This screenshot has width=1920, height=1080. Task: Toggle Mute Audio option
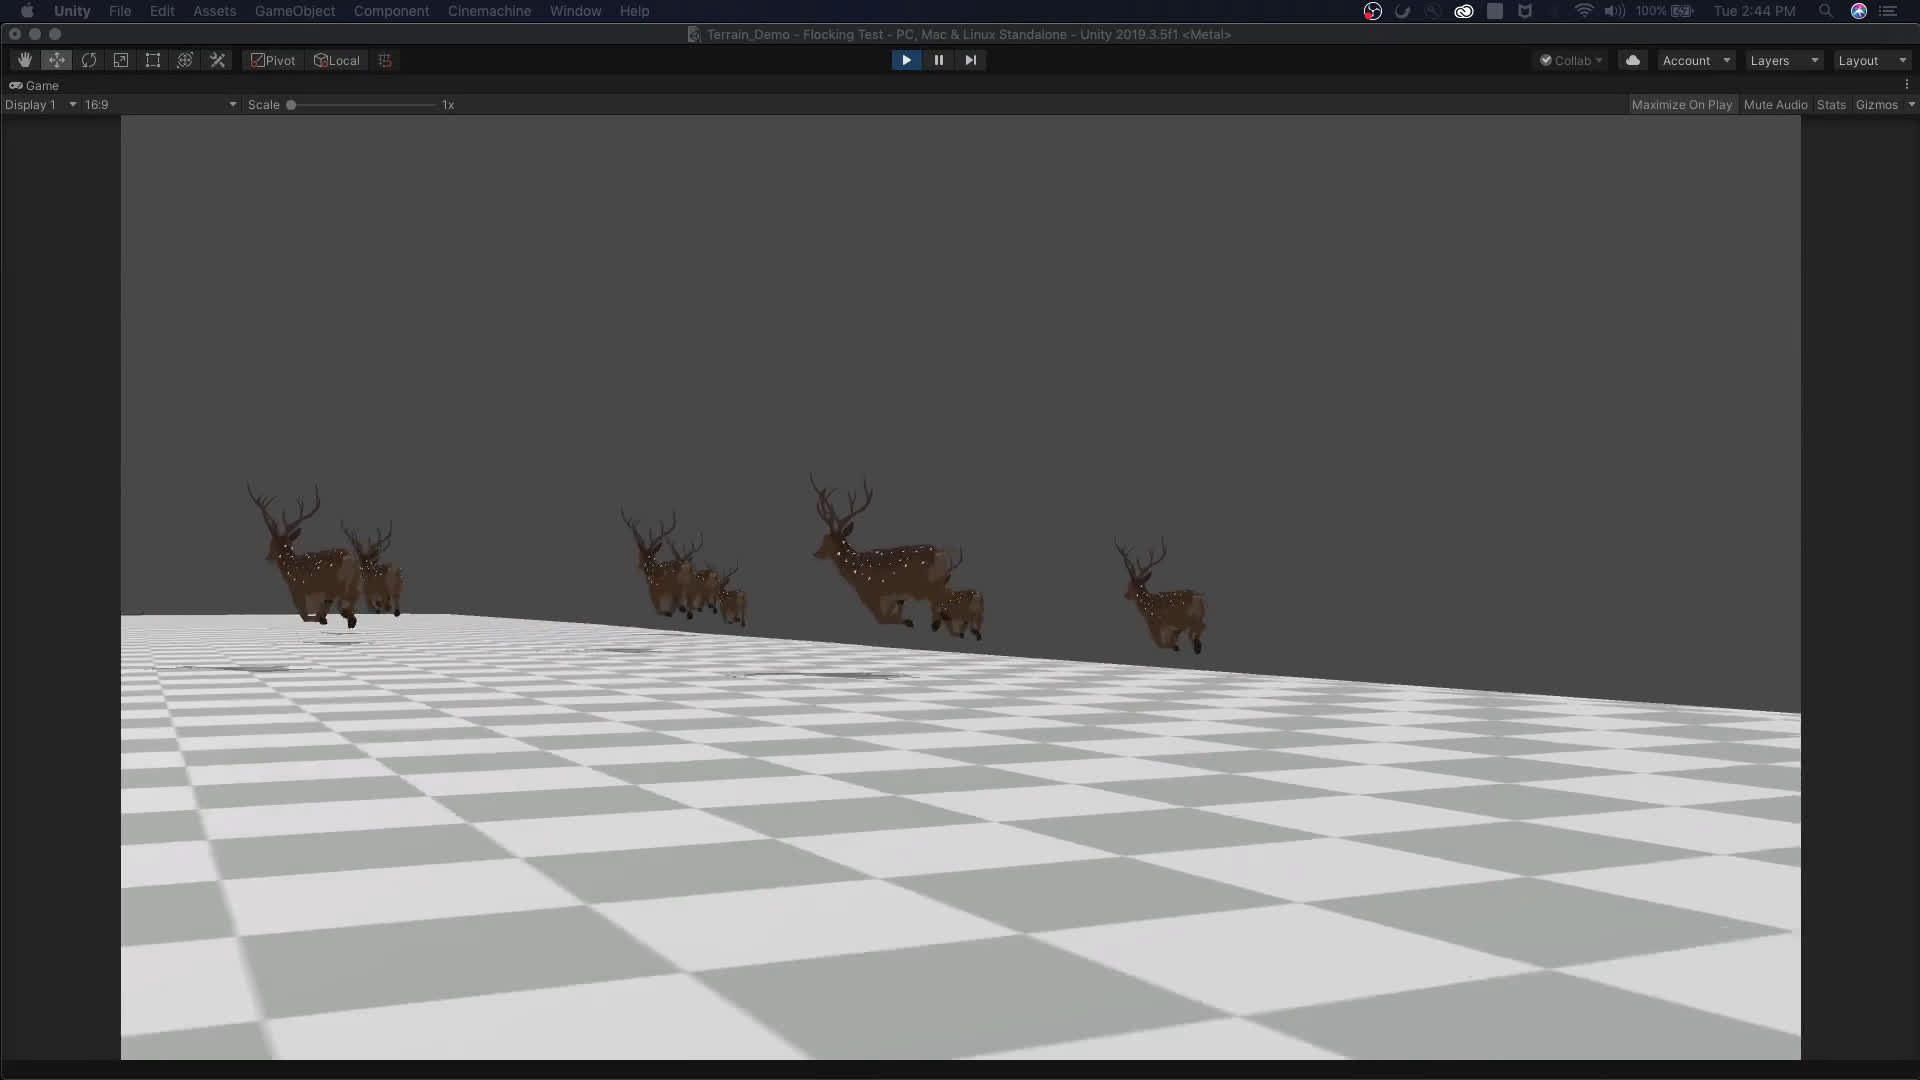[x=1775, y=105]
